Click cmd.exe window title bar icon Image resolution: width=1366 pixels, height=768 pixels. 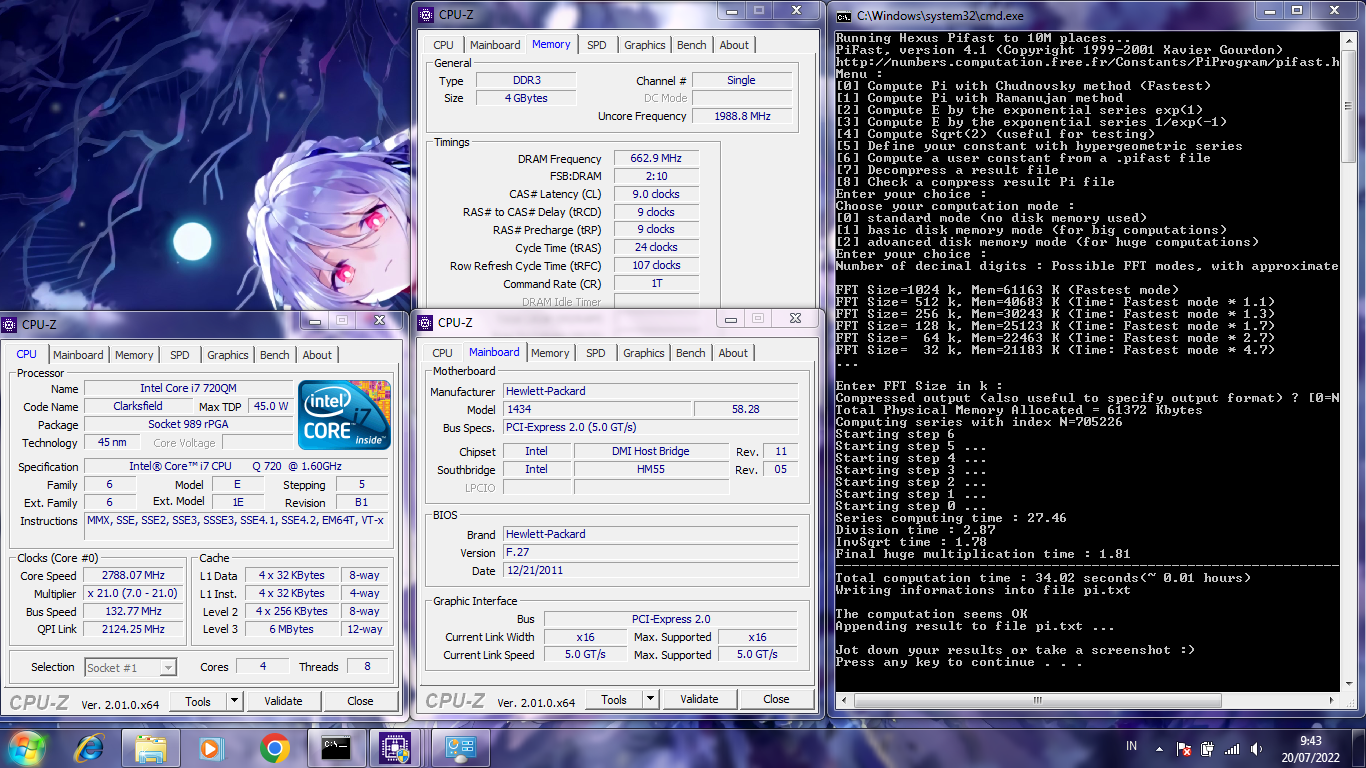(845, 16)
